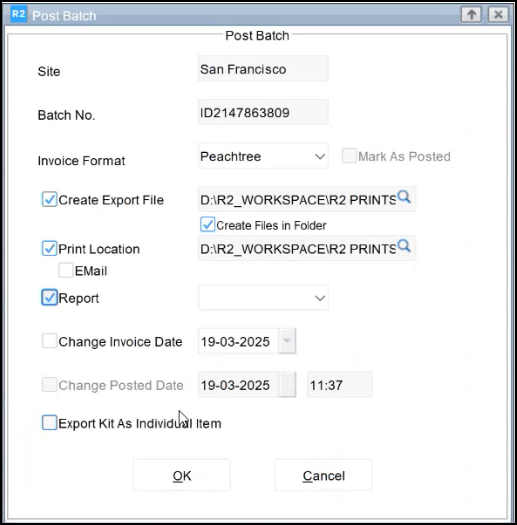Click the R2 application icon in title bar
The image size is (517, 525).
point(18,14)
